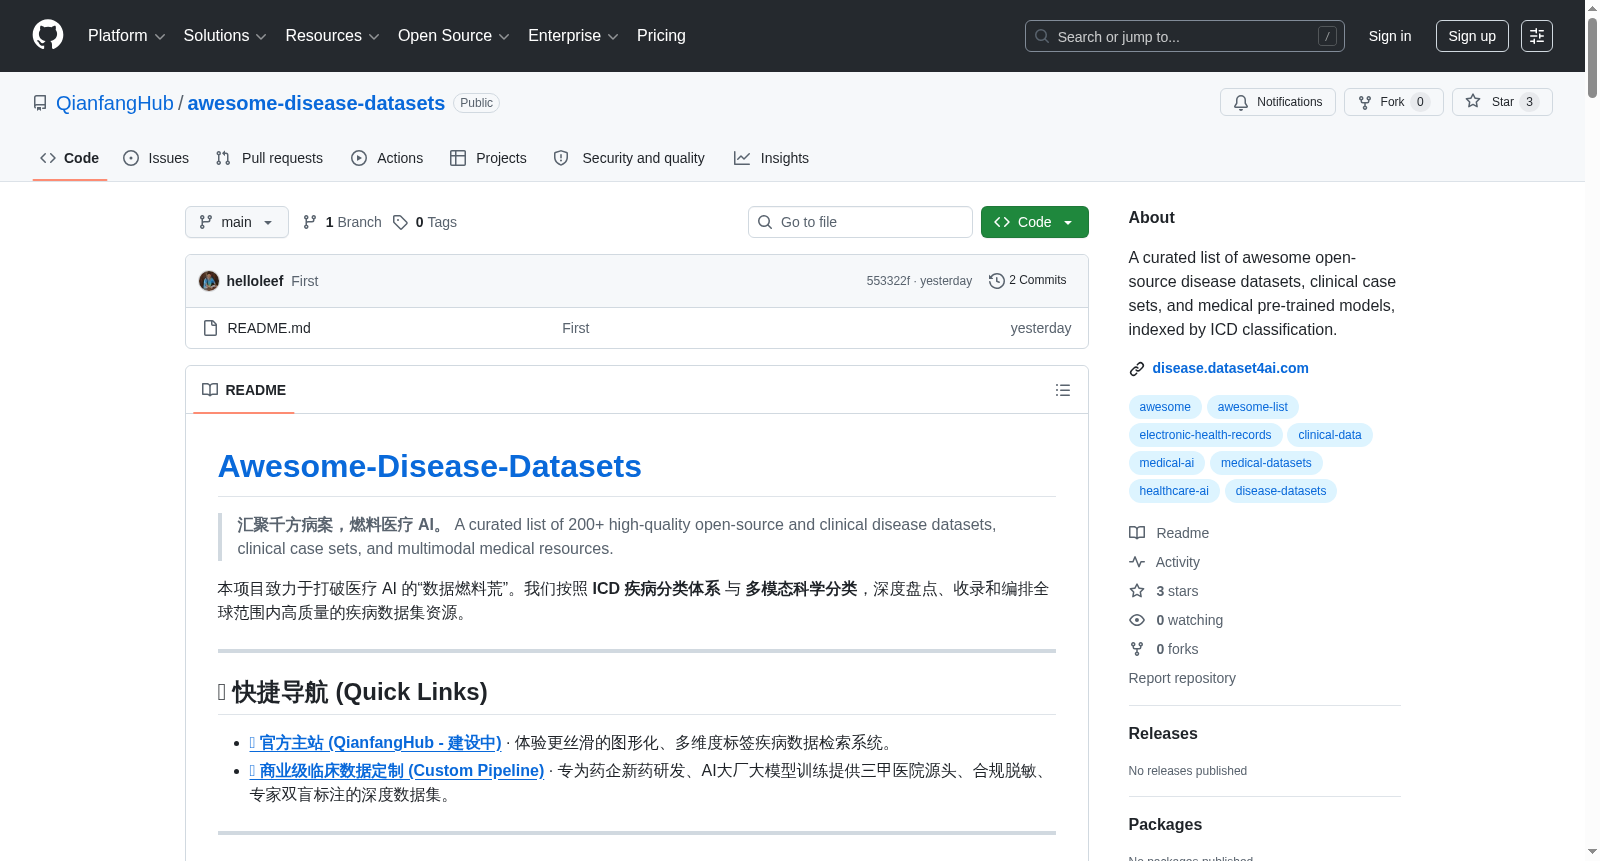Expand the Resources menu

tap(332, 36)
